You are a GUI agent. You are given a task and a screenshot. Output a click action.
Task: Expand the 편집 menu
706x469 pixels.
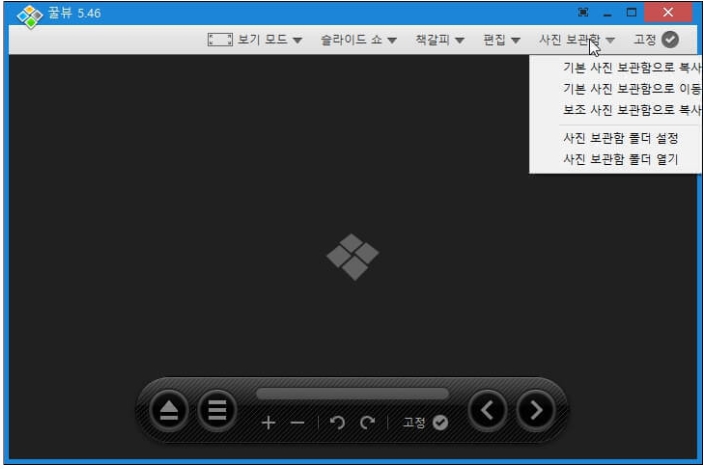(502, 40)
